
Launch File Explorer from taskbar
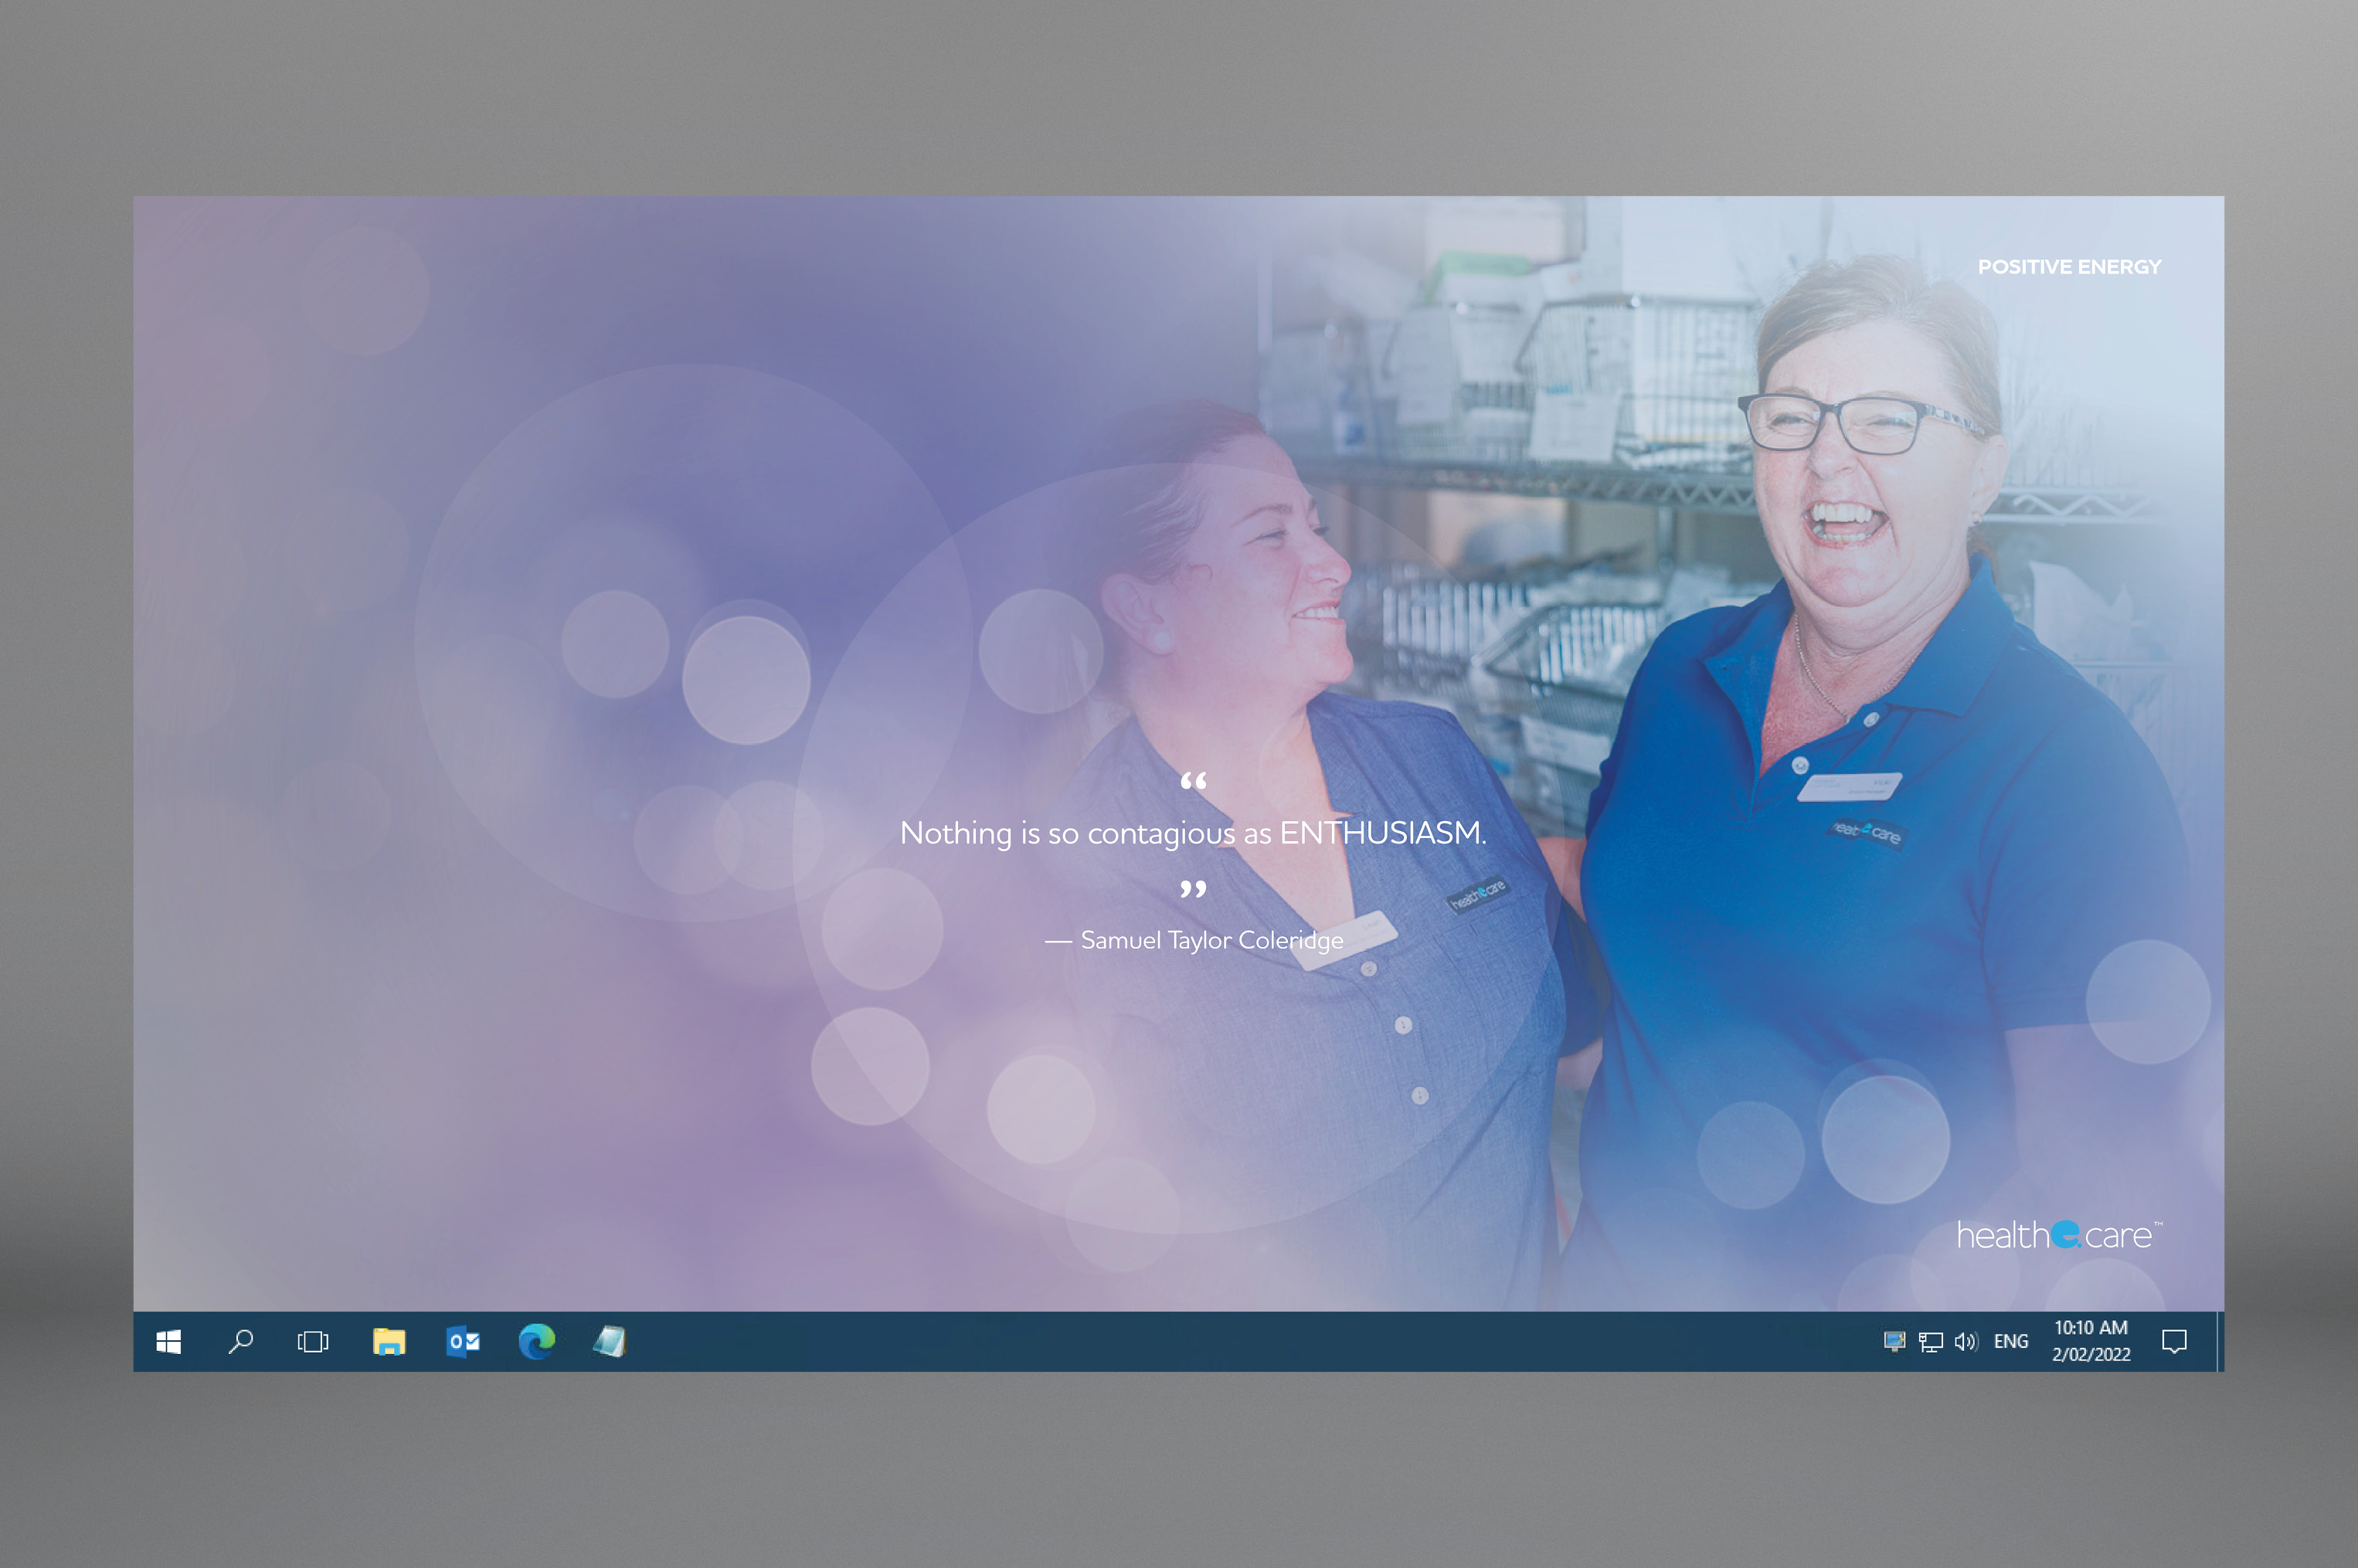[389, 1342]
